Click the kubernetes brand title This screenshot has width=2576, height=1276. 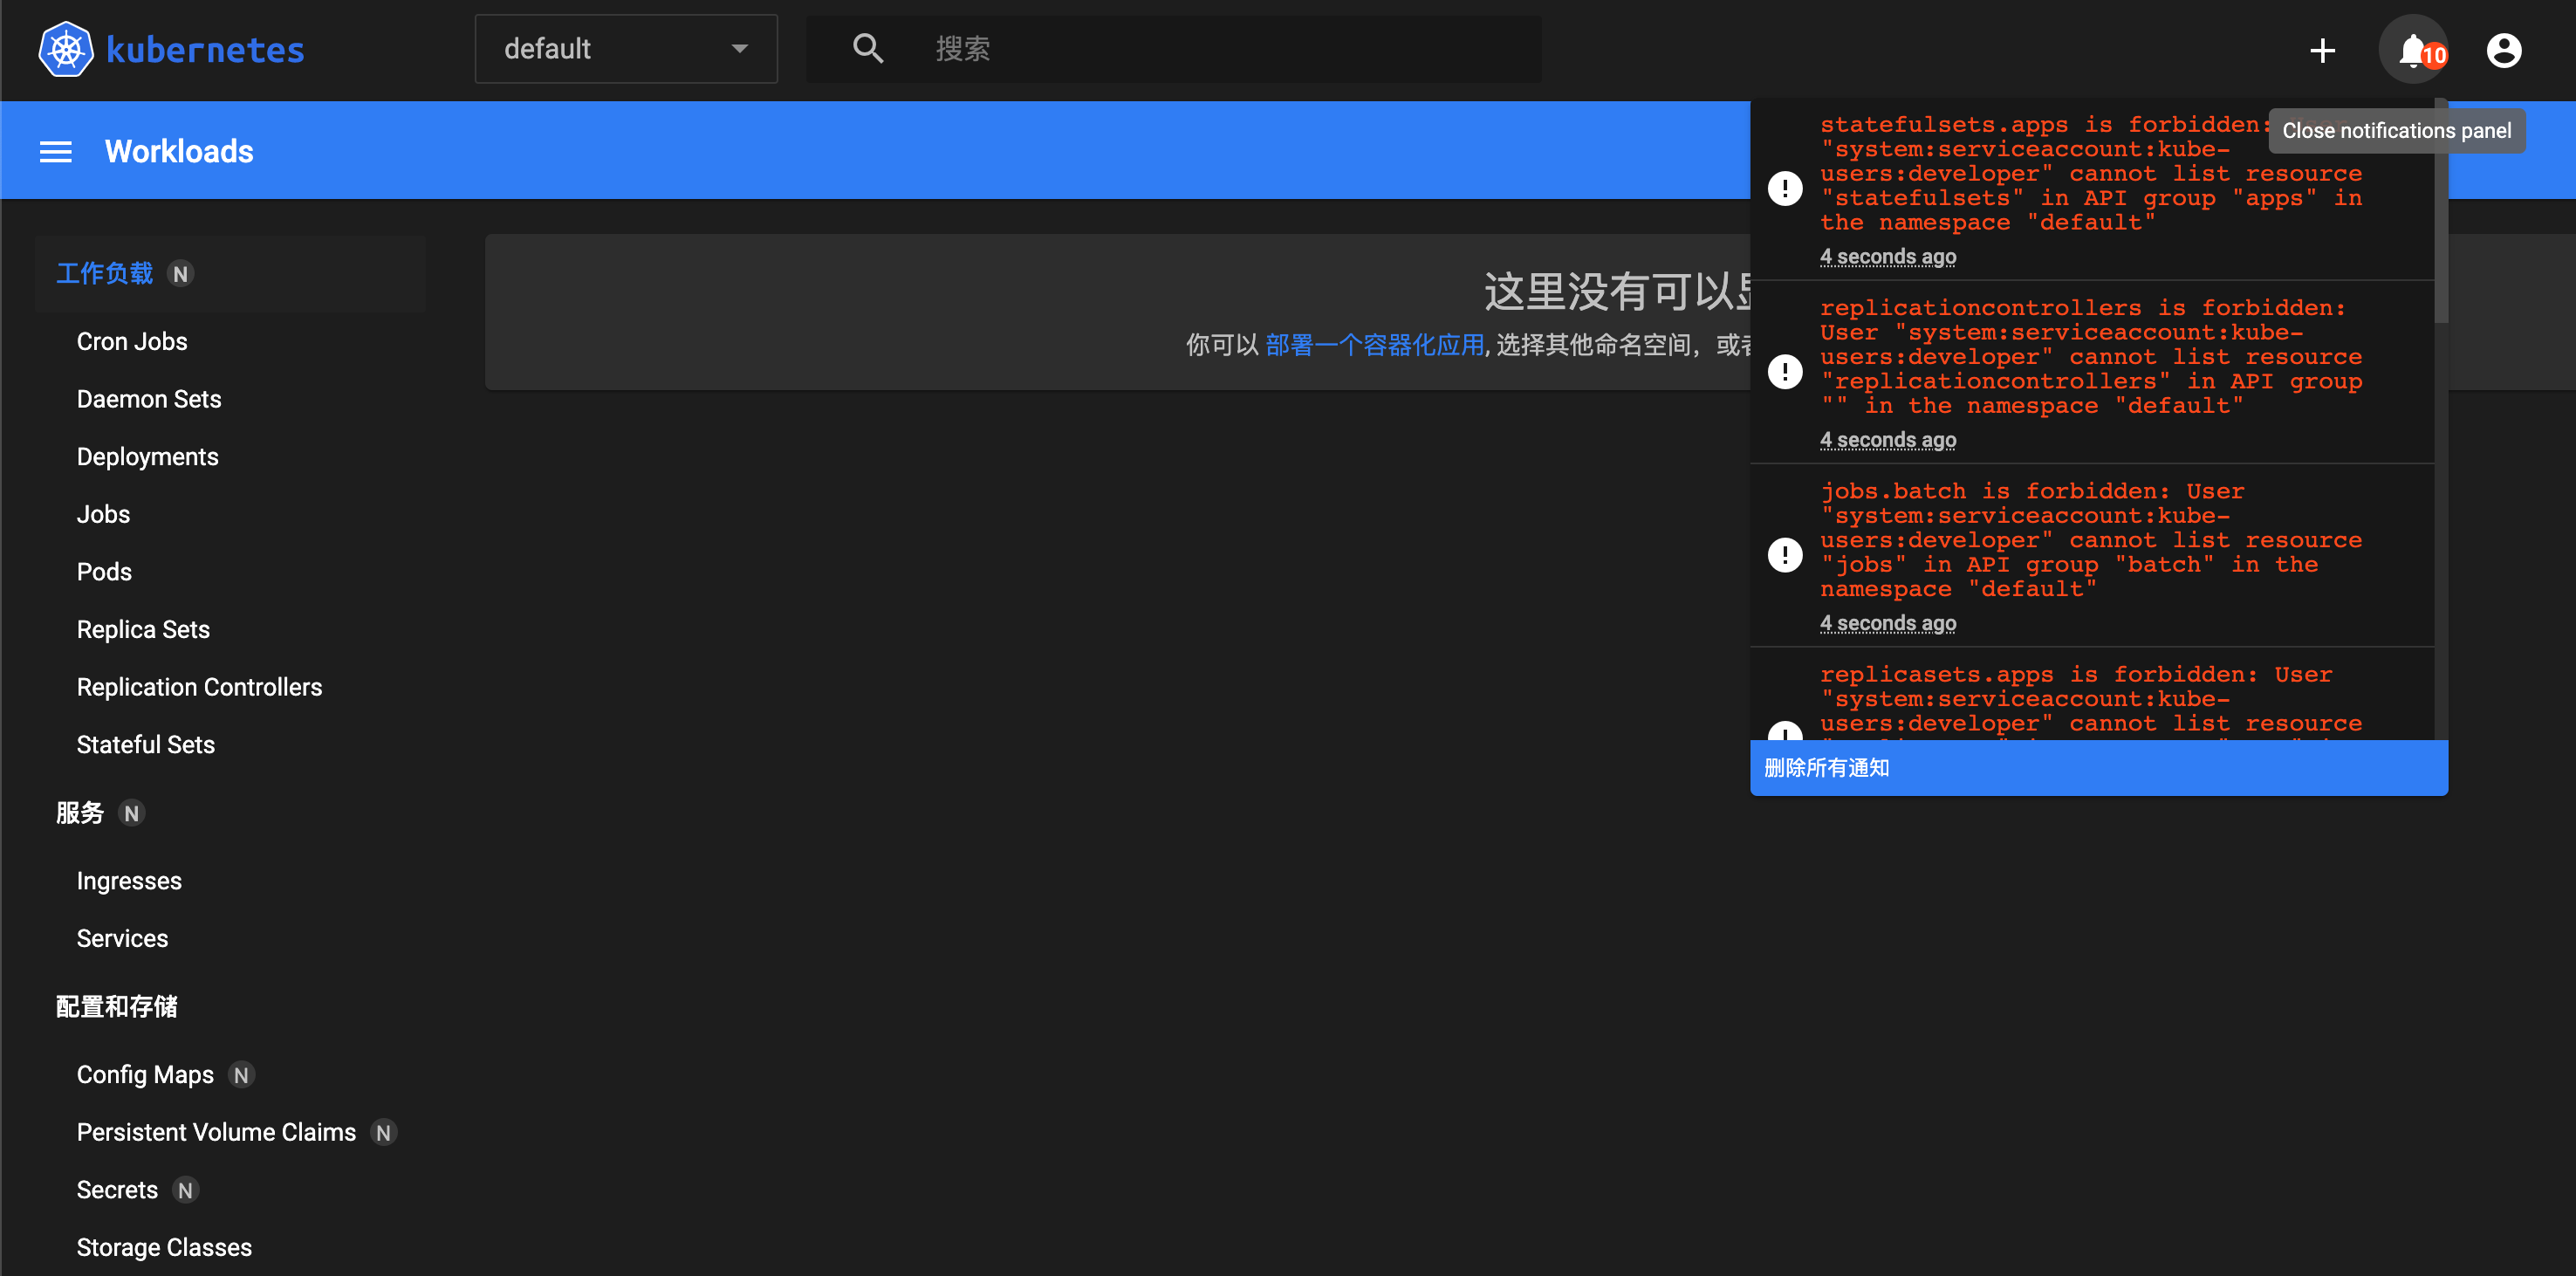(x=205, y=49)
